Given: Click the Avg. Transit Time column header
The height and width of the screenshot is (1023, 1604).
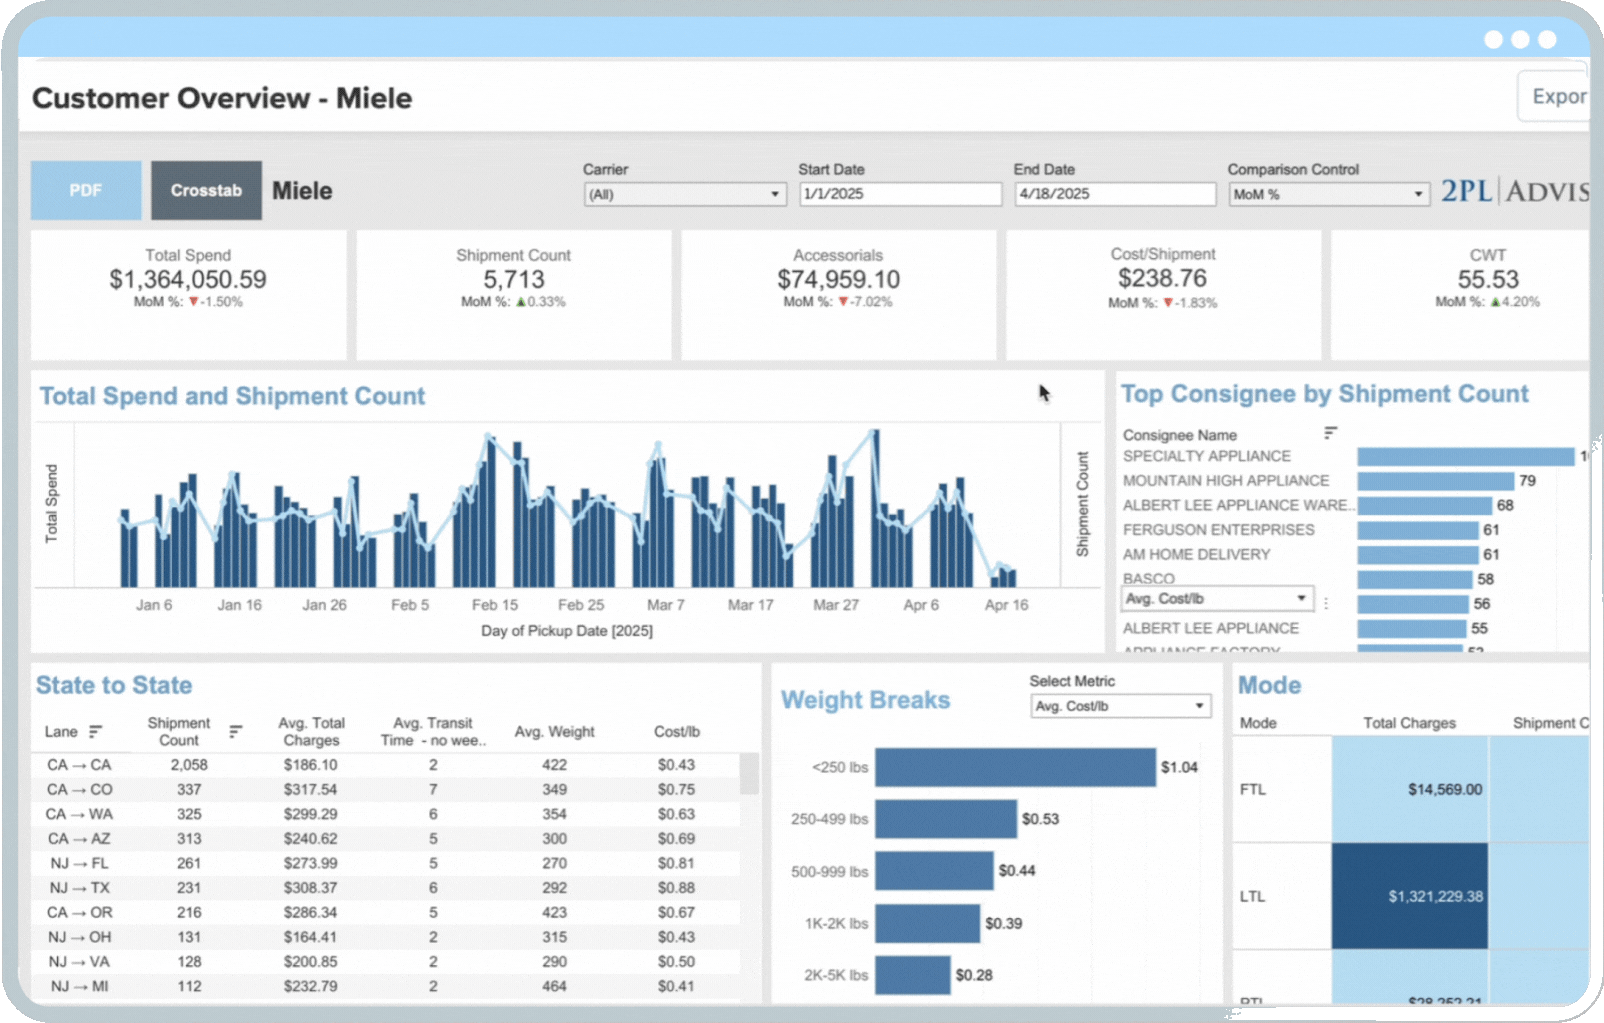Looking at the screenshot, I should tap(433, 732).
